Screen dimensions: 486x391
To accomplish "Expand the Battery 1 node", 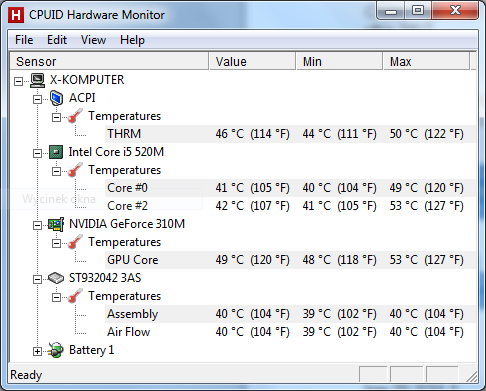I will tap(37, 351).
